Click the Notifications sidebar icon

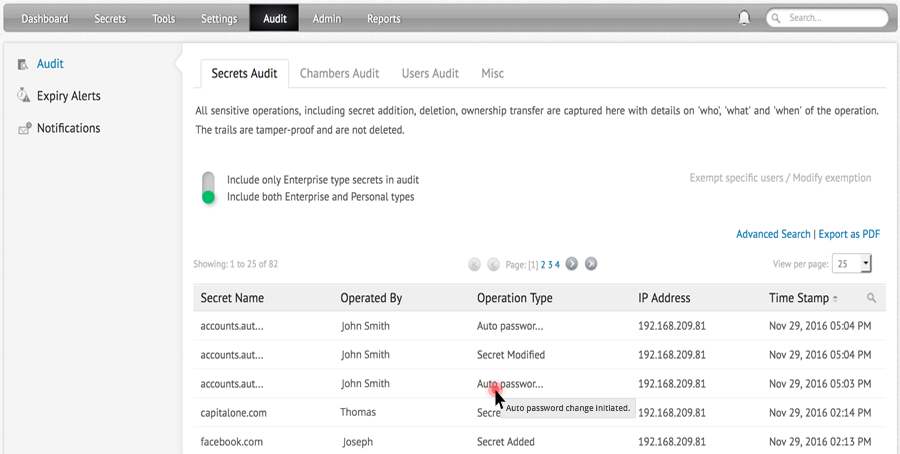click(x=23, y=129)
